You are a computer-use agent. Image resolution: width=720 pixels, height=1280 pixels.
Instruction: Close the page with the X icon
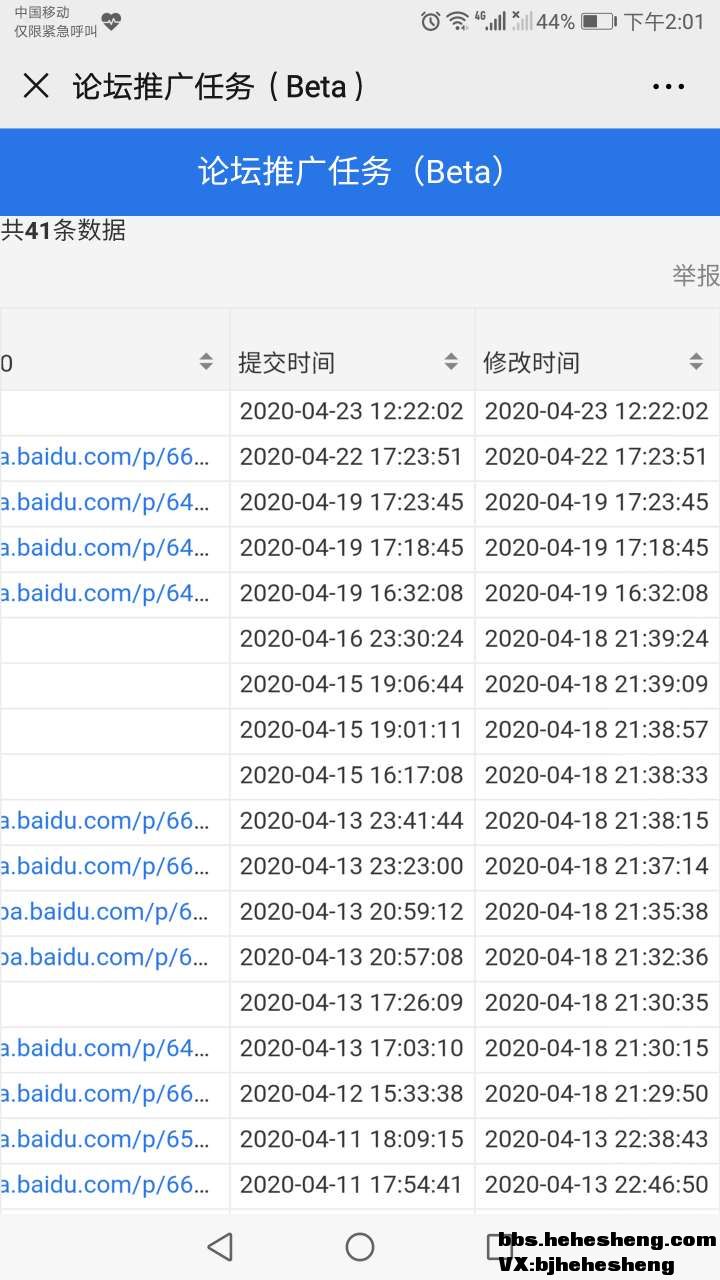36,86
